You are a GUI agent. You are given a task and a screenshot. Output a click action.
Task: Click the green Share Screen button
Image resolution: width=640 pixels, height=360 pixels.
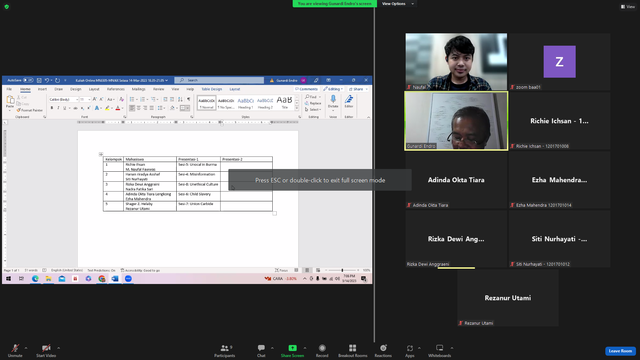coord(292,350)
